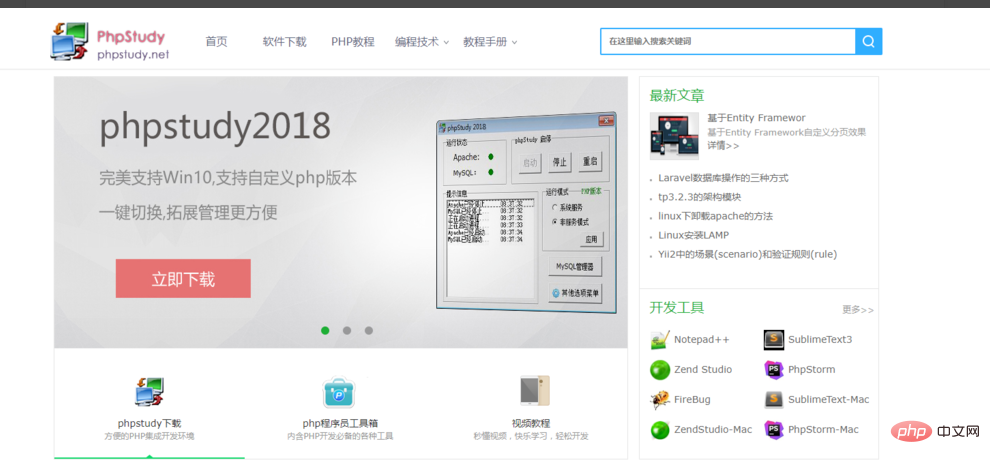Go to 首页 in navigation
990x464 pixels.
click(216, 42)
